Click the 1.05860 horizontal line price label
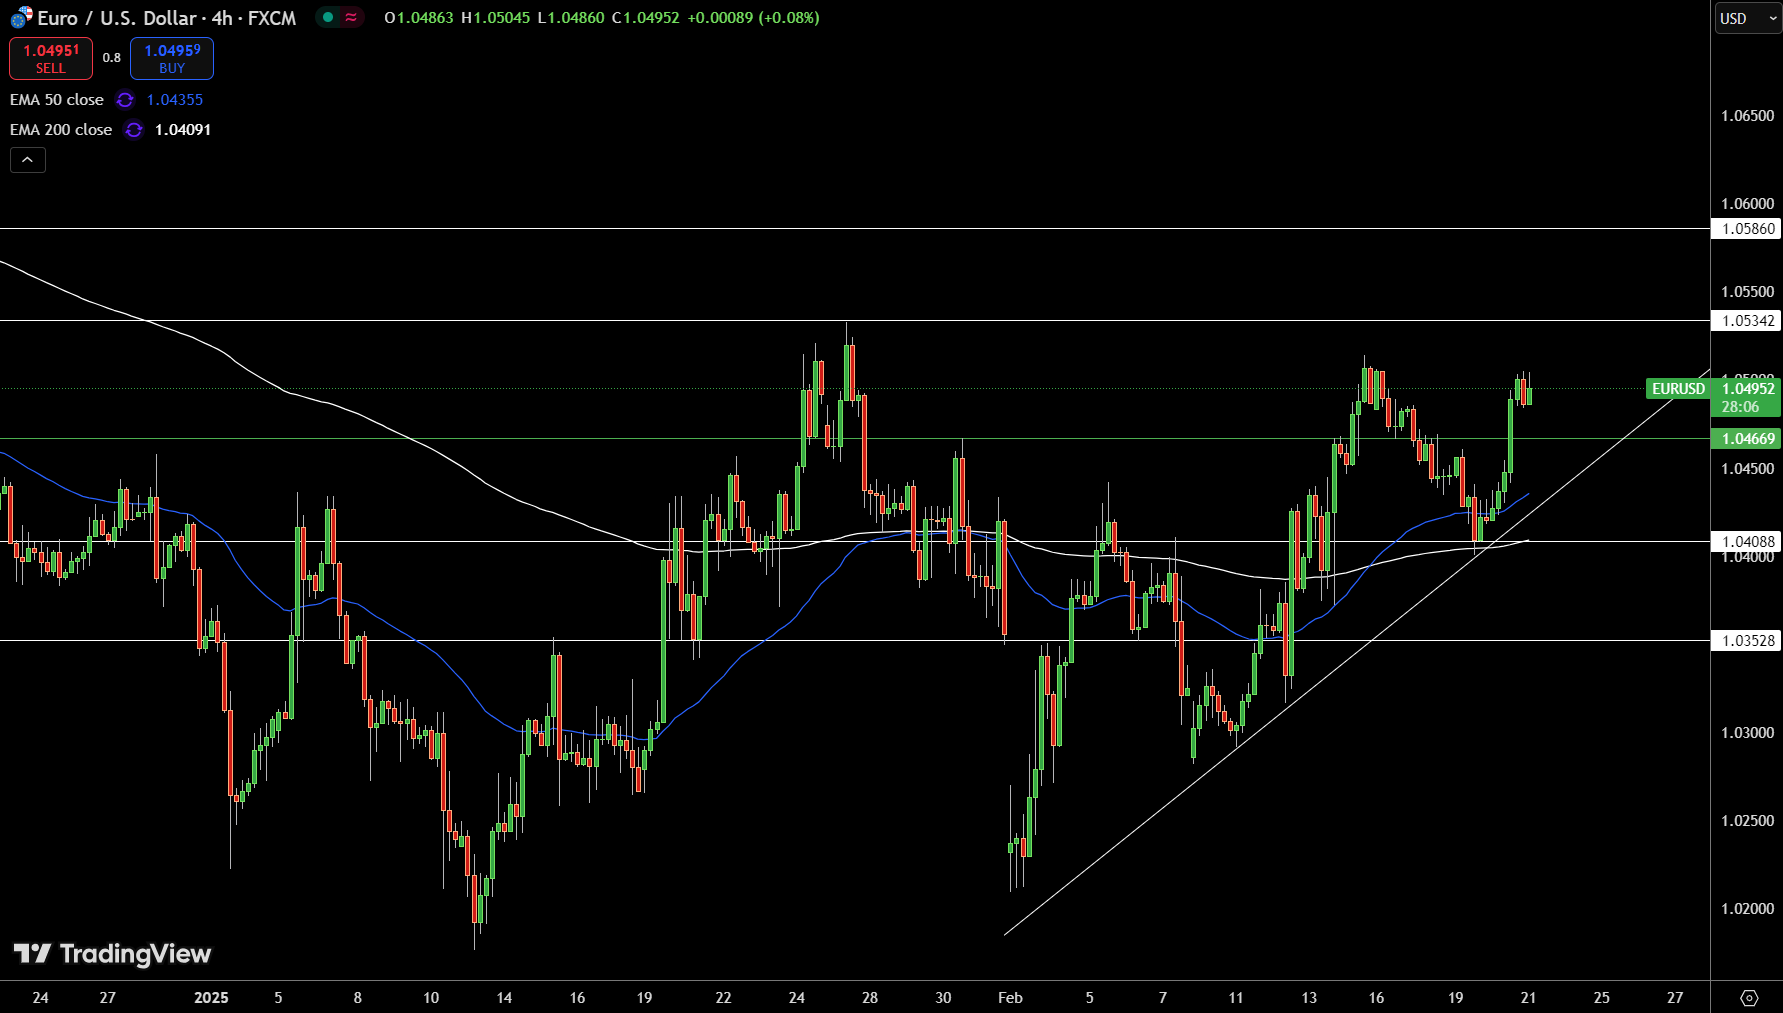This screenshot has height=1013, width=1783. pos(1747,229)
